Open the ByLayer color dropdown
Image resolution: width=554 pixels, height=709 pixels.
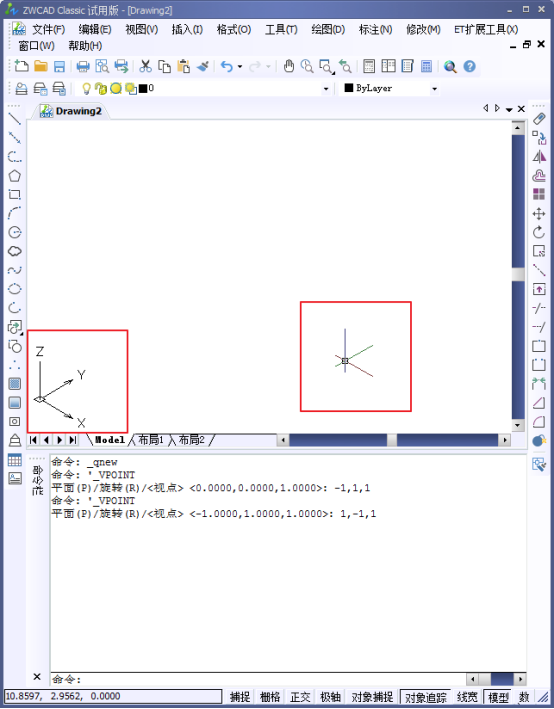(434, 89)
